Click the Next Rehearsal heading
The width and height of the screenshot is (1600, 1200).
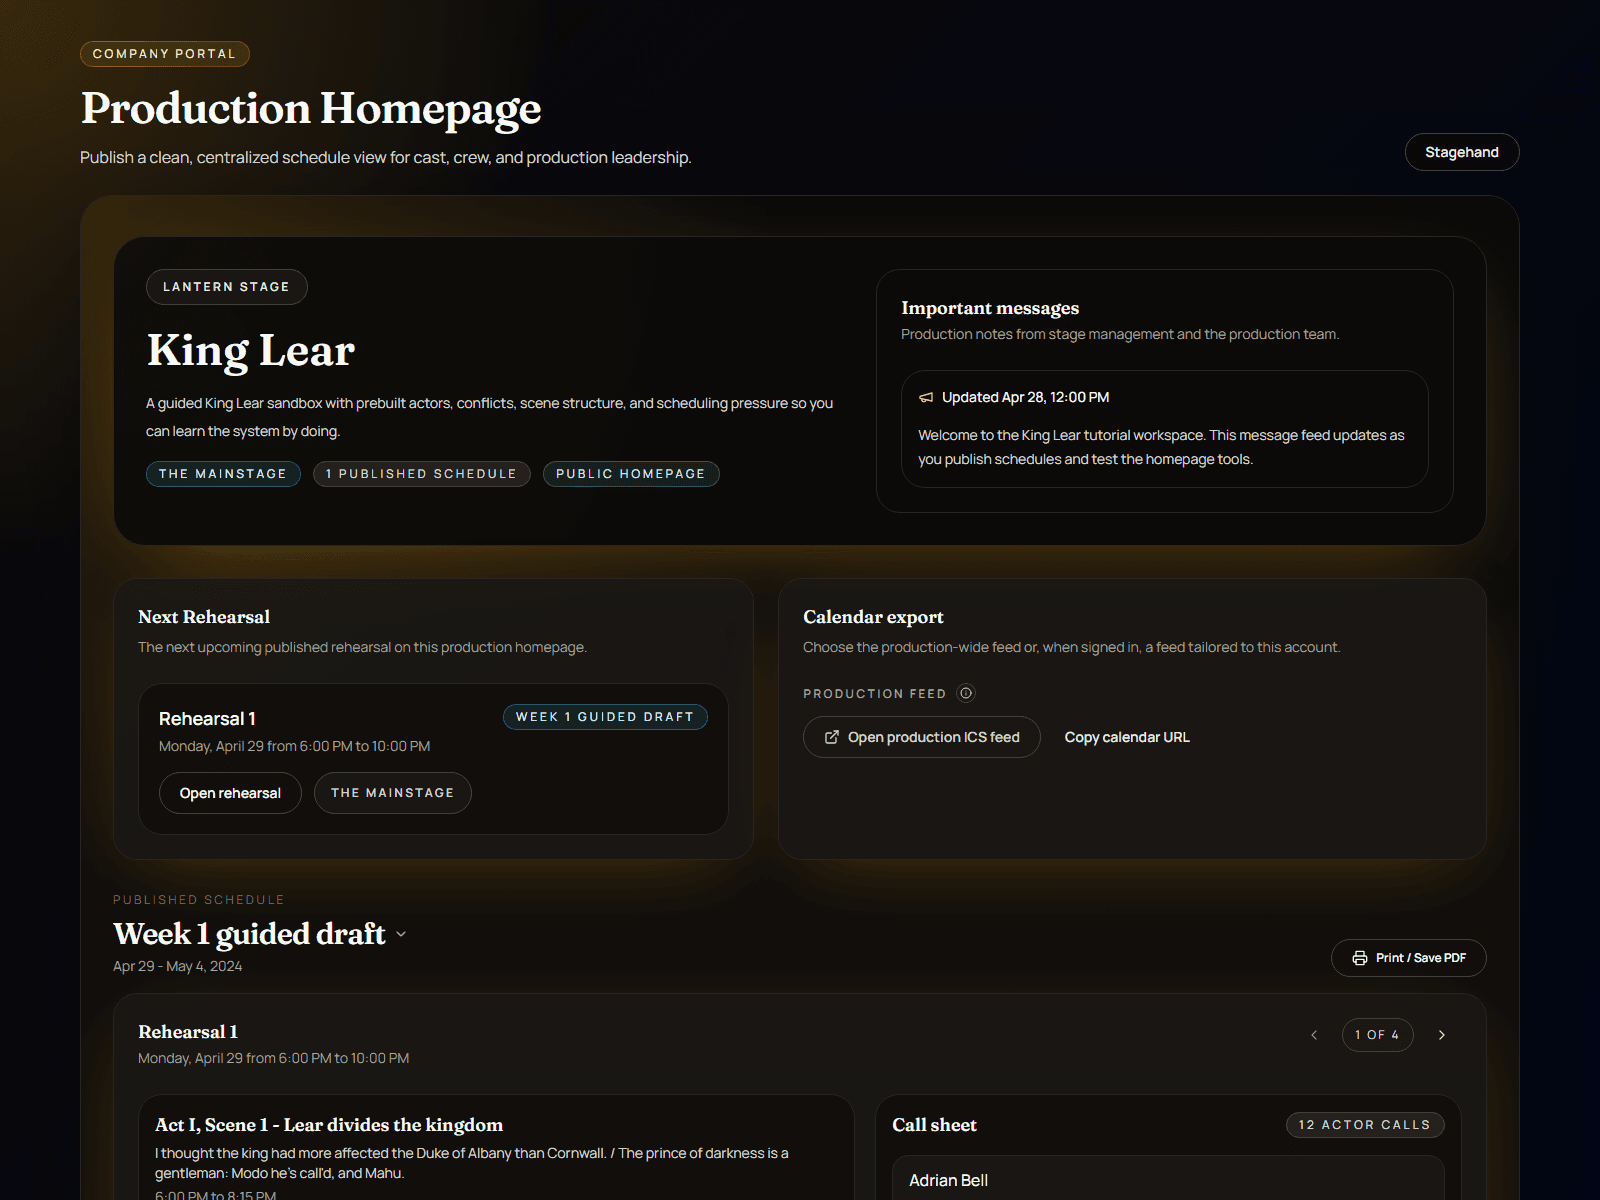[x=204, y=617]
